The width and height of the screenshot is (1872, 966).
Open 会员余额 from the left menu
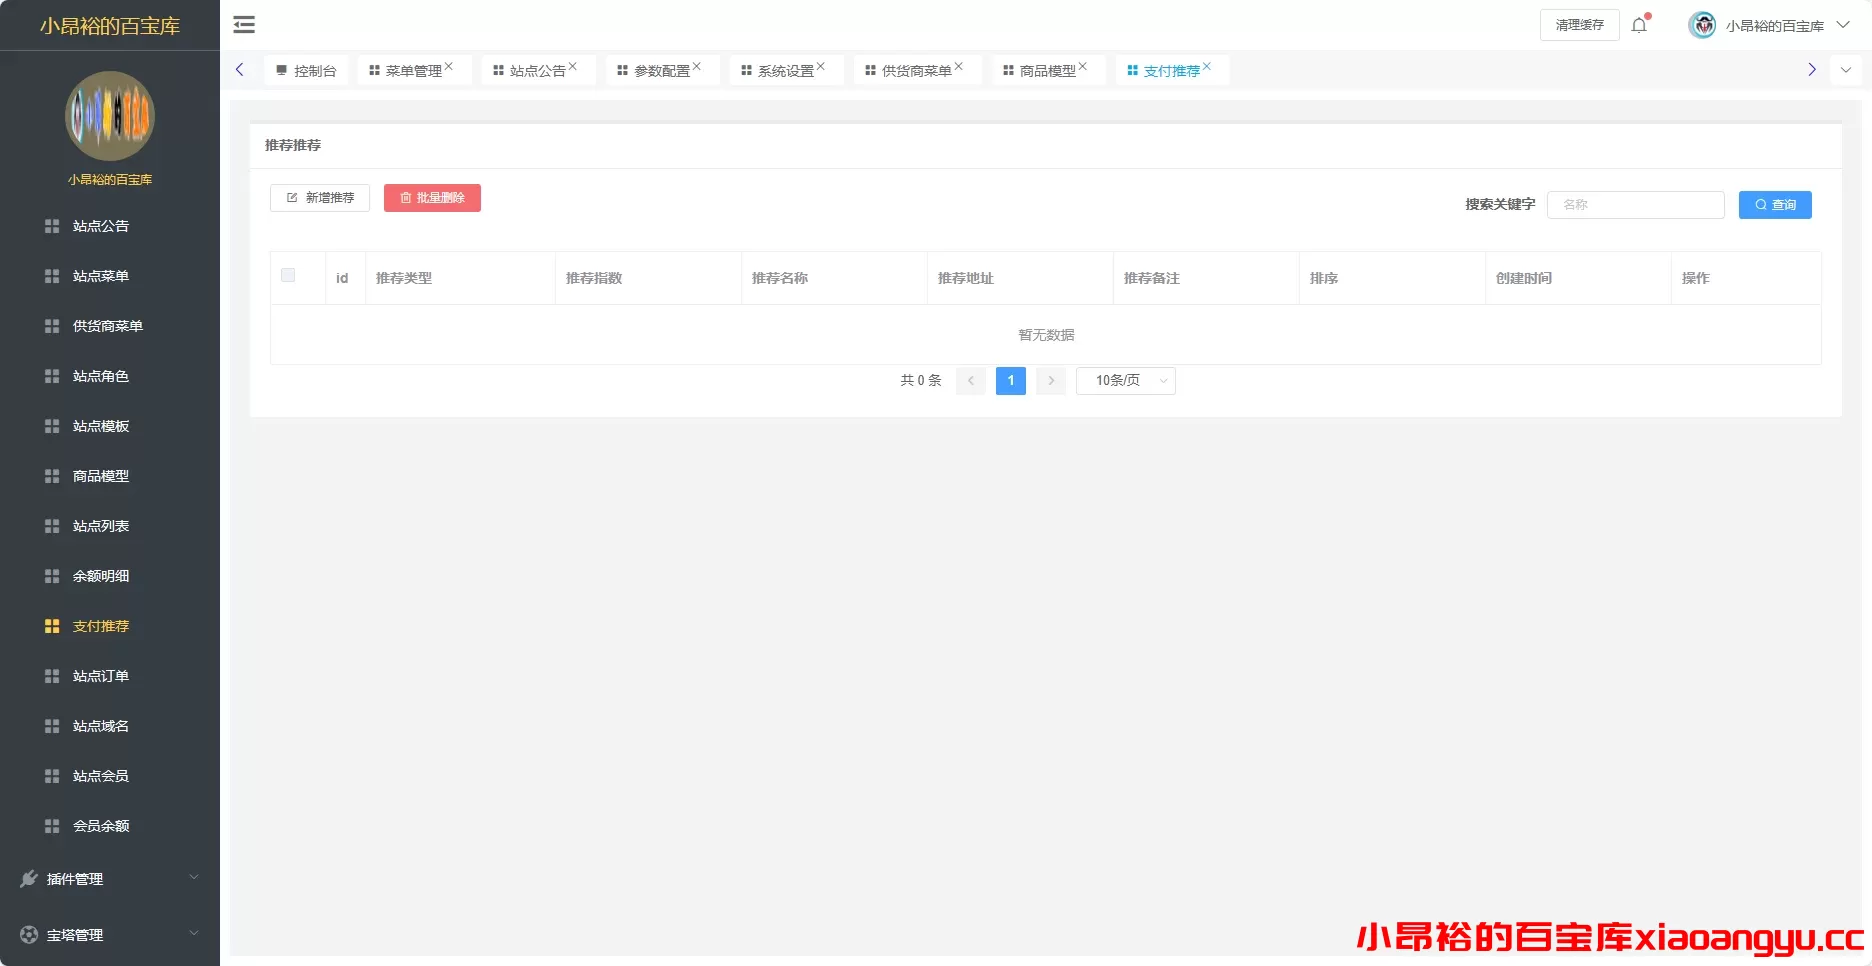click(100, 826)
